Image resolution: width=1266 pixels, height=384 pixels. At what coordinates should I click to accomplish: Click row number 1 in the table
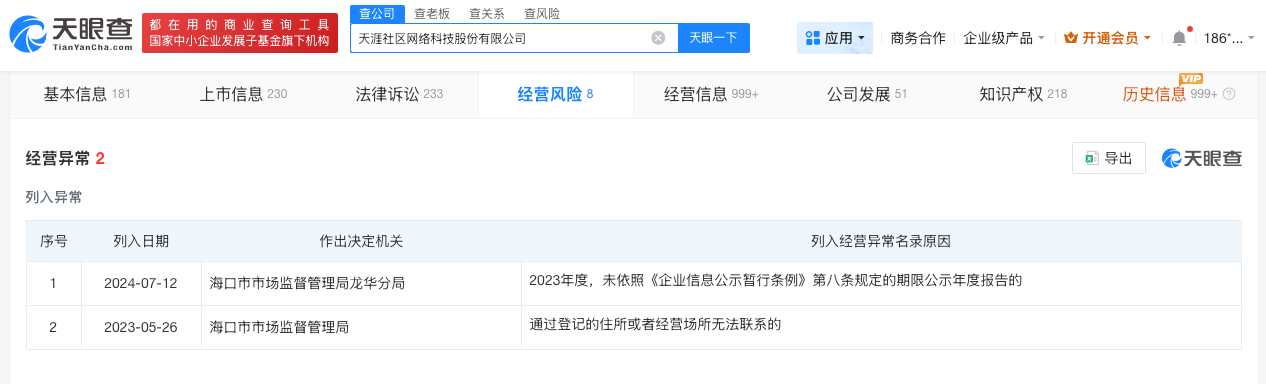tap(53, 283)
